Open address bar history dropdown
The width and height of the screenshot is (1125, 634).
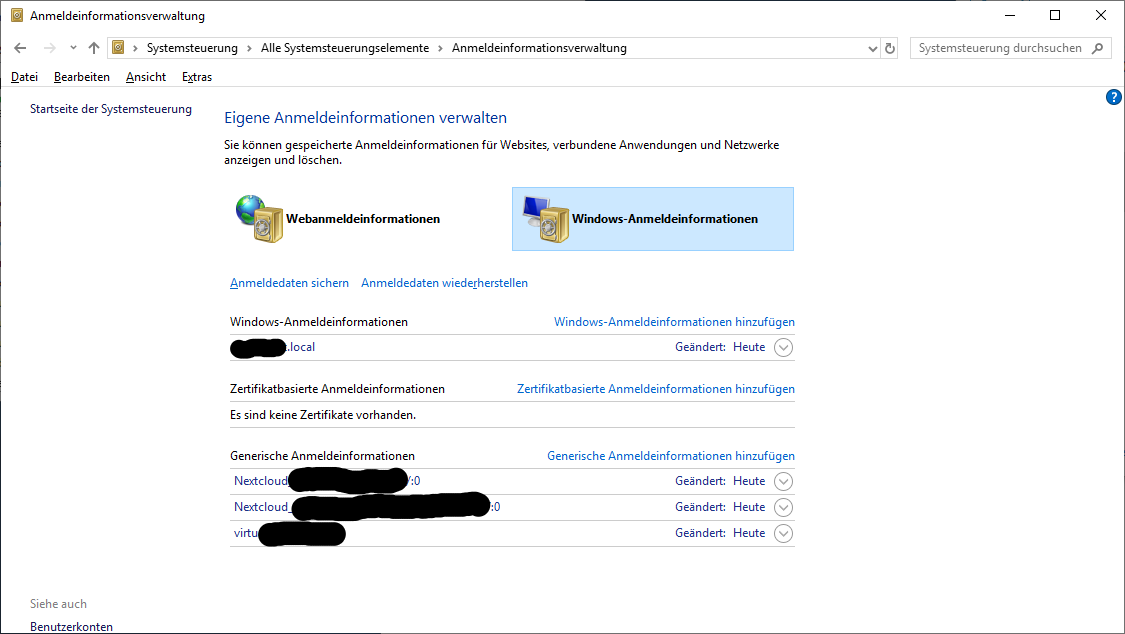click(x=872, y=48)
